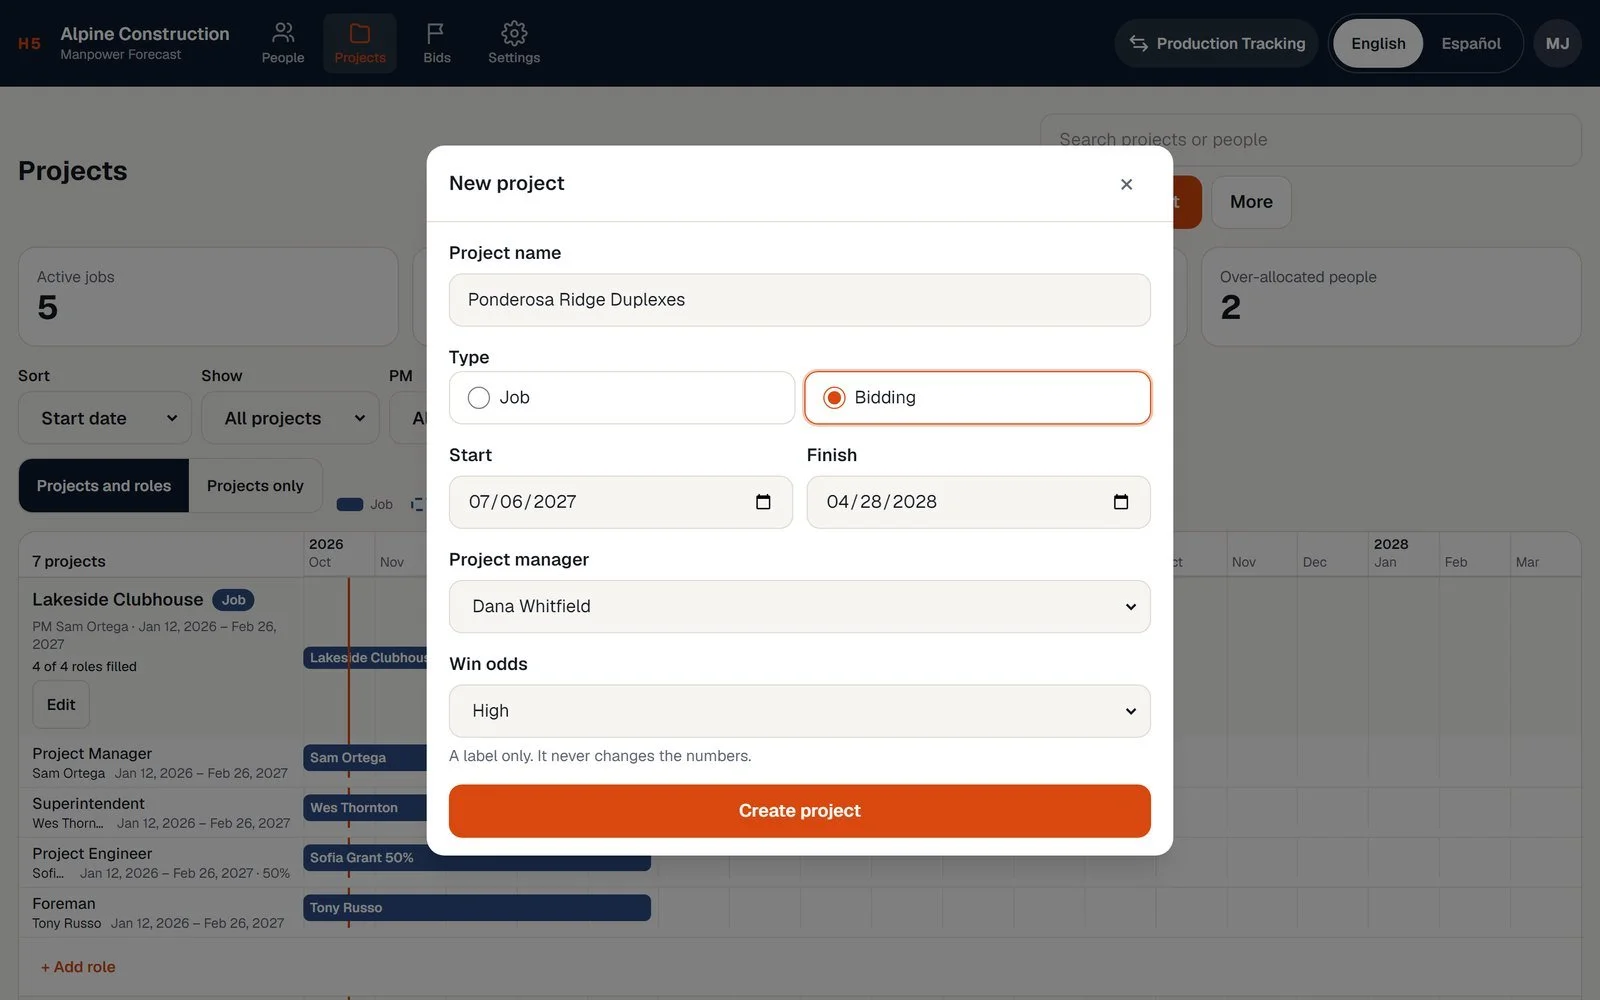The image size is (1600, 1000).
Task: Open the Start date sort dropdown
Action: point(105,418)
